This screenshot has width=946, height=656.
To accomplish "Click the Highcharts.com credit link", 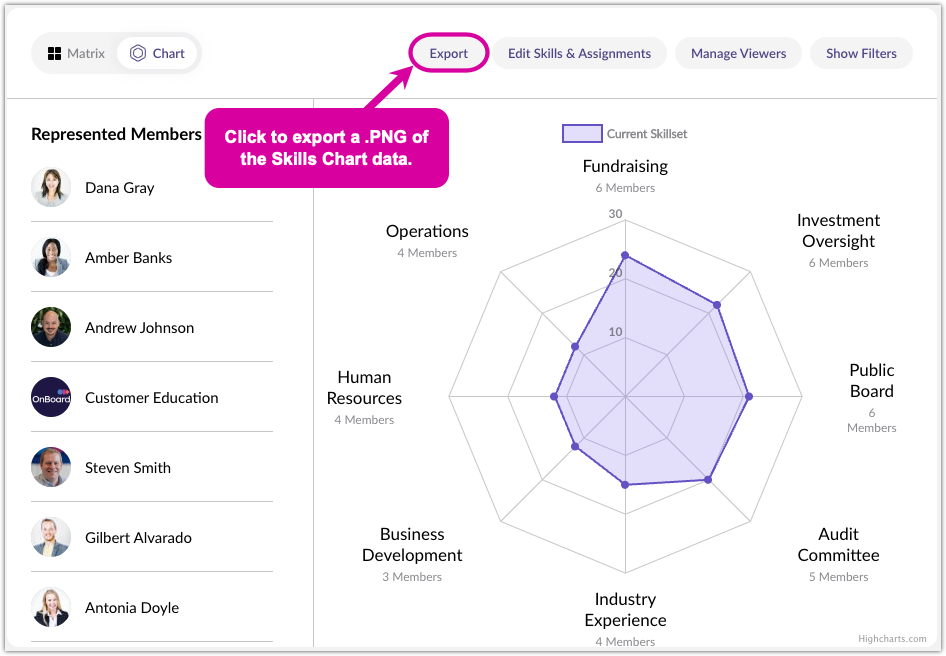I will pyautogui.click(x=892, y=639).
